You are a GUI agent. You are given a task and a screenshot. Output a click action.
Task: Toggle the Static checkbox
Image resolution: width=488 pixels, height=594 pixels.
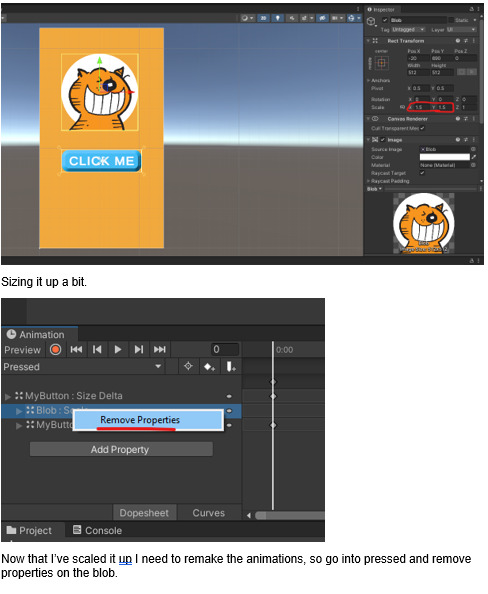click(451, 20)
